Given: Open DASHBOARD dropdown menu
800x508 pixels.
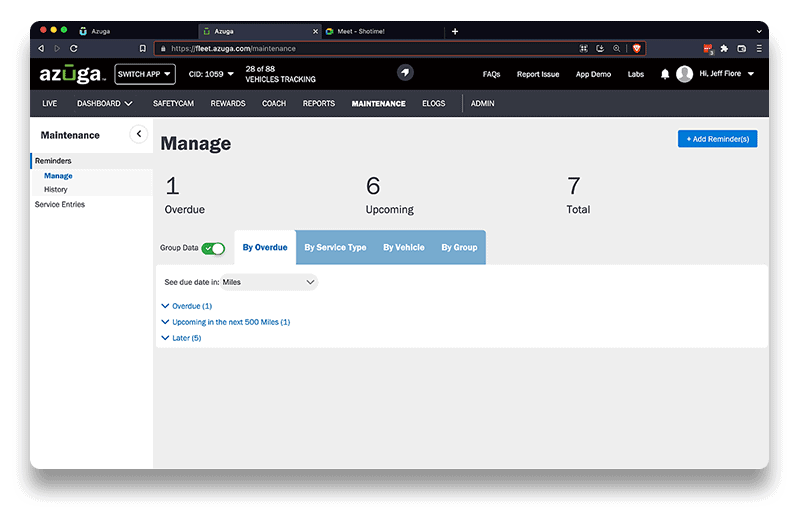Looking at the screenshot, I should click(x=105, y=104).
